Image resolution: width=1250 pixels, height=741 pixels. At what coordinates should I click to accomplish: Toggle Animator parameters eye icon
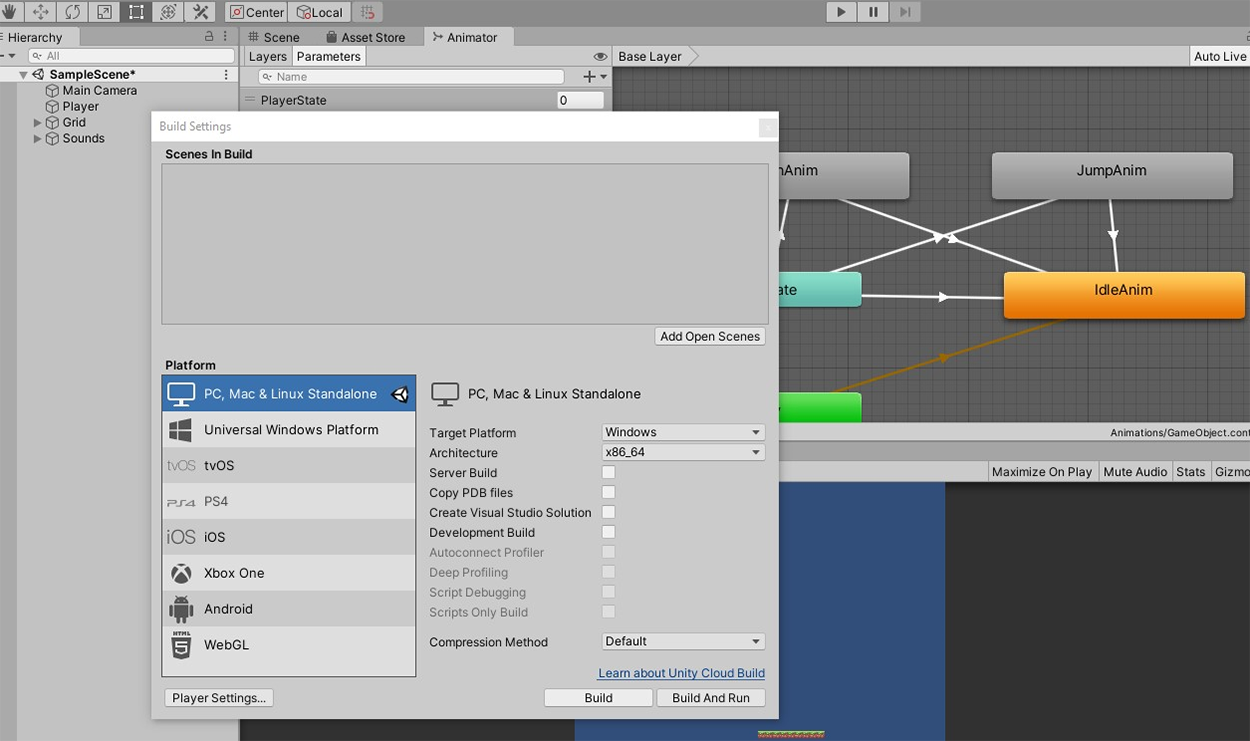(600, 57)
